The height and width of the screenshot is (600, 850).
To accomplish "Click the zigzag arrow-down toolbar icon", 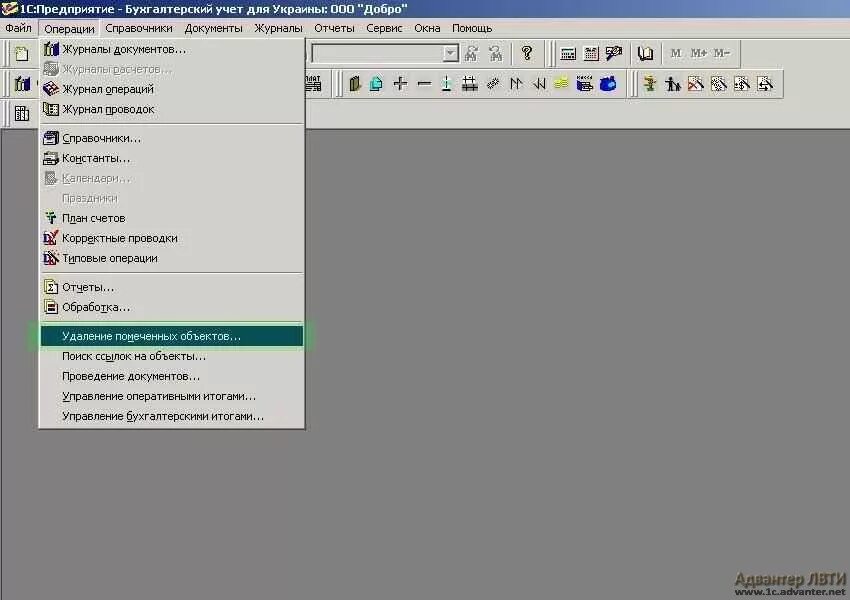I will click(x=539, y=84).
